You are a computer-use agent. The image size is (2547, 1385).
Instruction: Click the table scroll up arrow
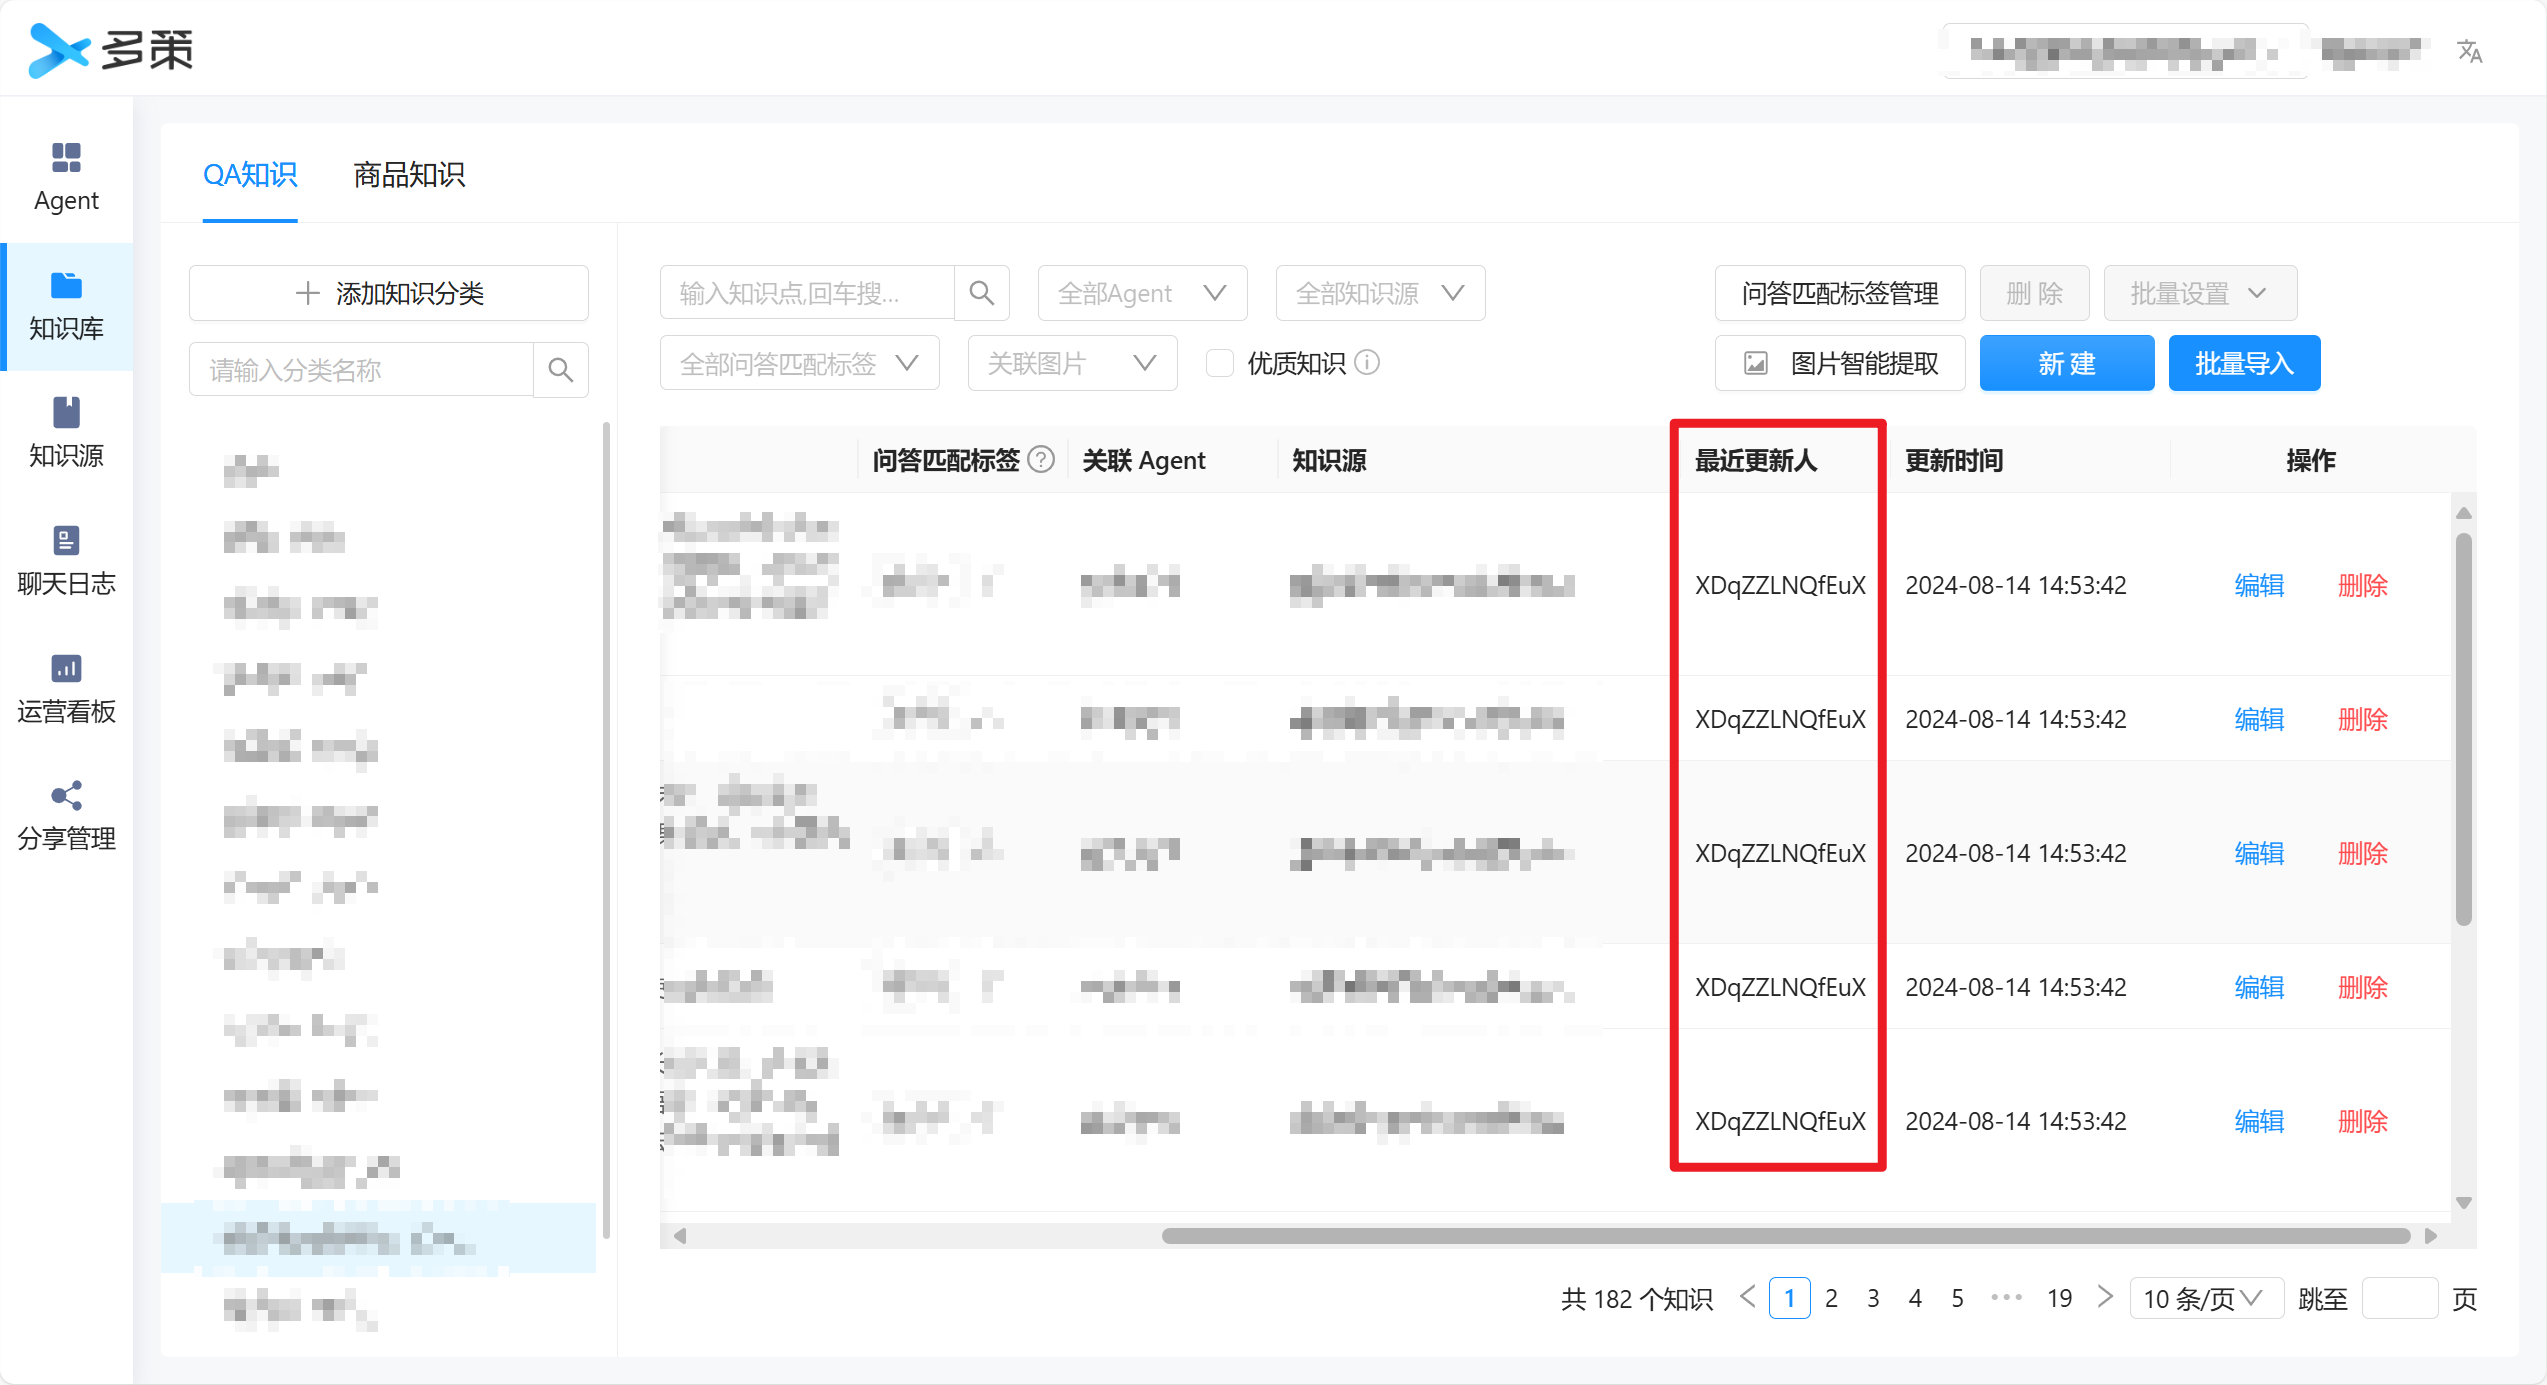click(x=2463, y=513)
